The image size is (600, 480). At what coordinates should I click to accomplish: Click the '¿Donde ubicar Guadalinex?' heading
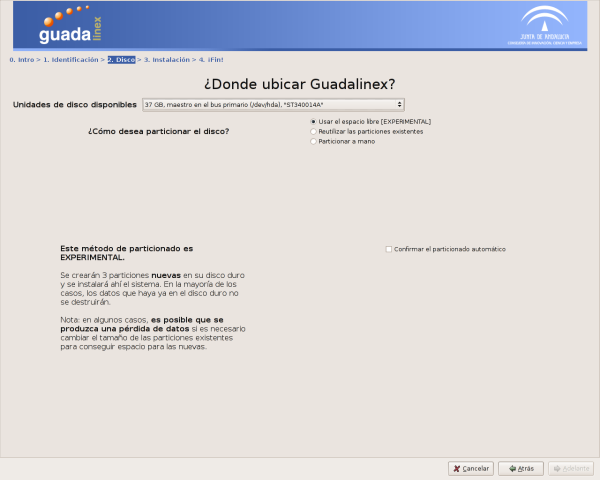[x=299, y=83]
